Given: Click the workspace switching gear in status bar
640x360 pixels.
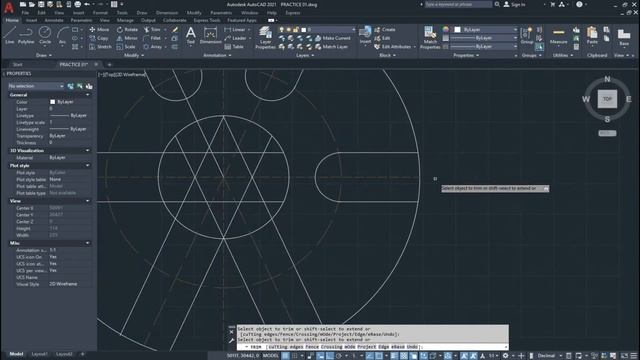Looking at the screenshot, I should tap(505, 356).
